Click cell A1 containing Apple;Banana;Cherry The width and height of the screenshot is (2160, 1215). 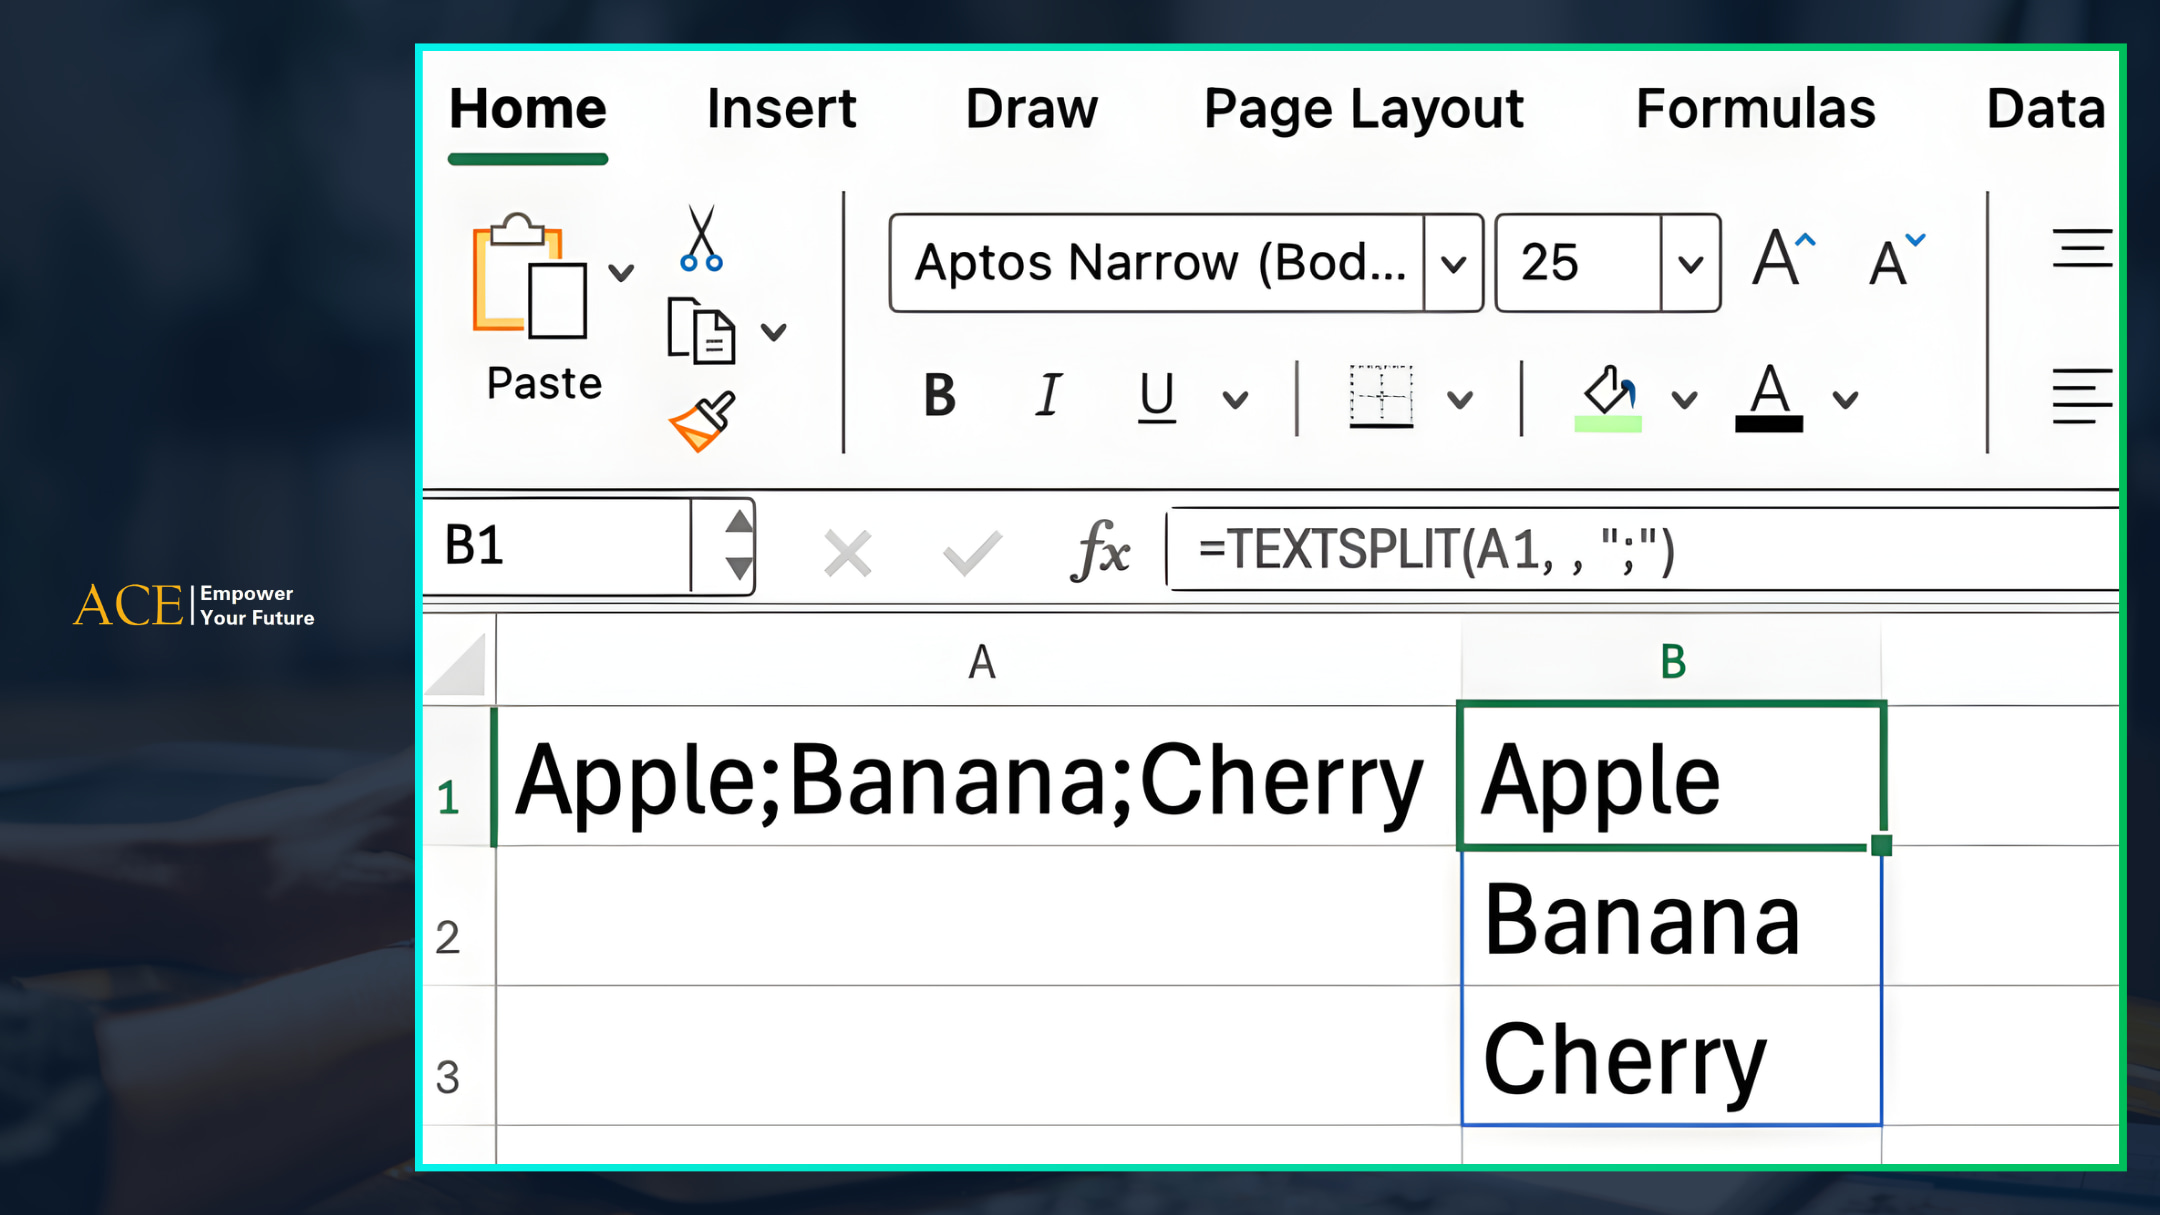point(970,779)
